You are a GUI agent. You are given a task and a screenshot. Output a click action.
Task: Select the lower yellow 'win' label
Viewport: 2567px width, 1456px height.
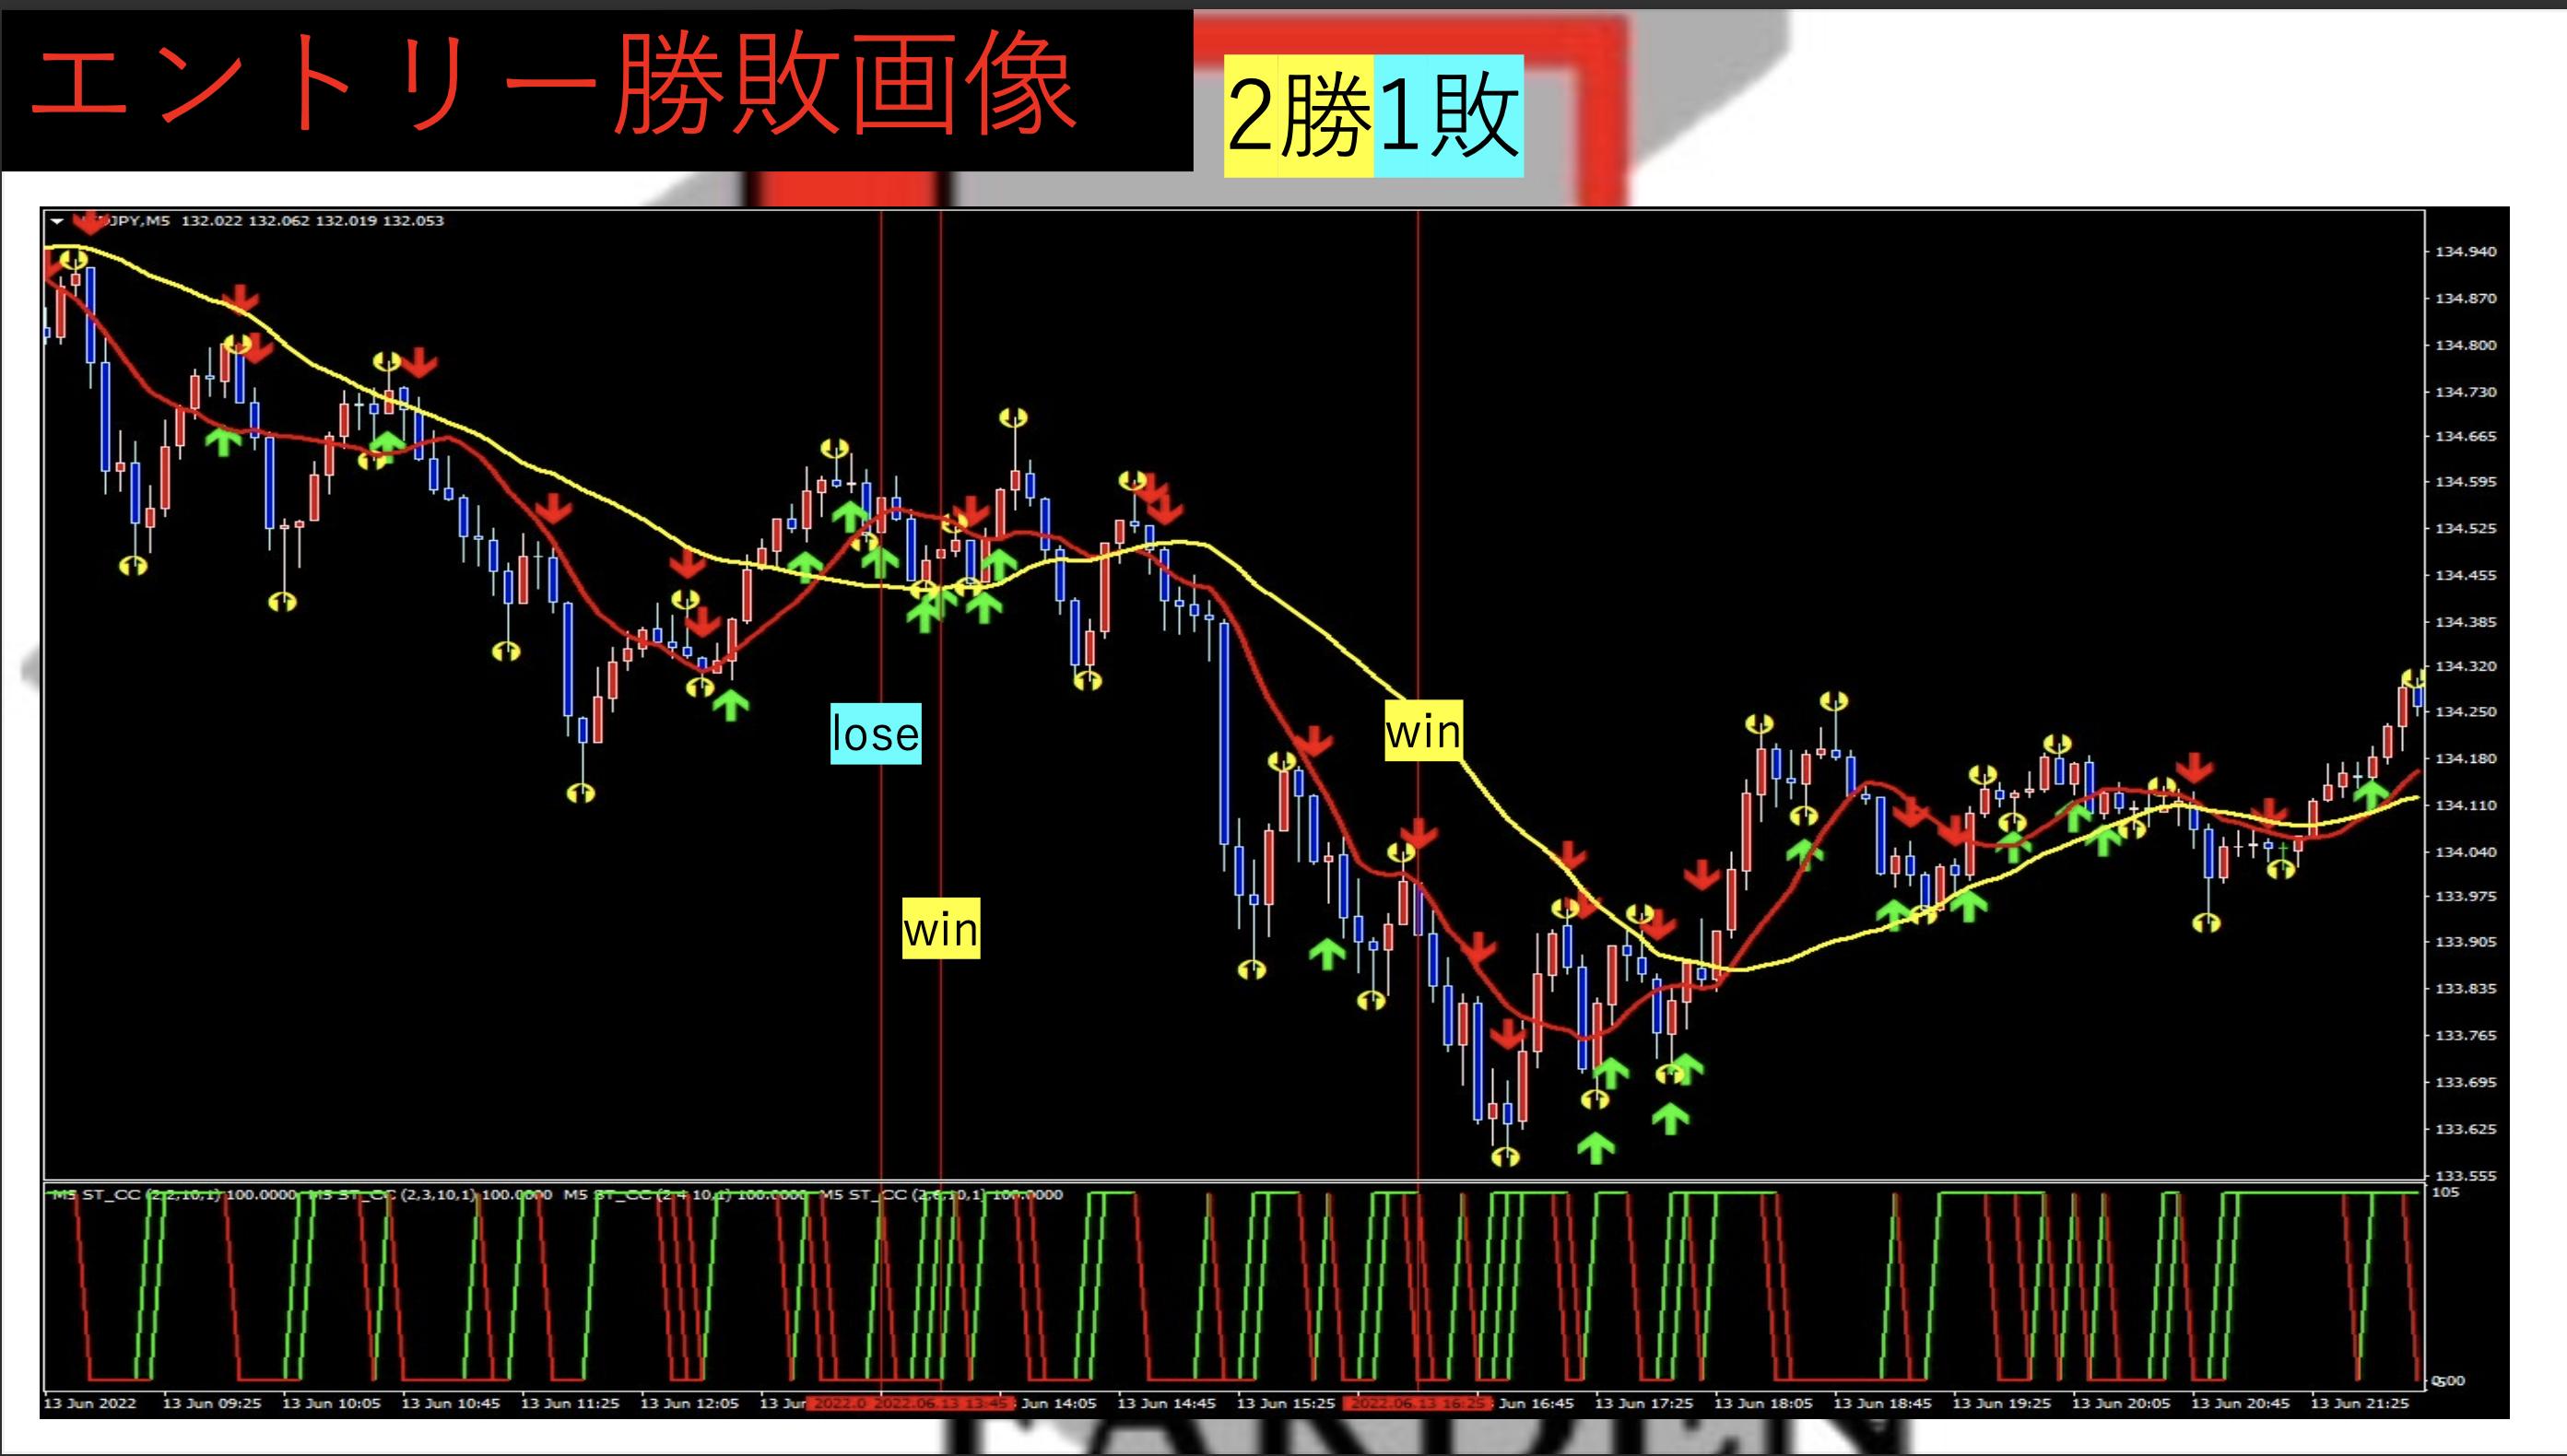click(940, 929)
